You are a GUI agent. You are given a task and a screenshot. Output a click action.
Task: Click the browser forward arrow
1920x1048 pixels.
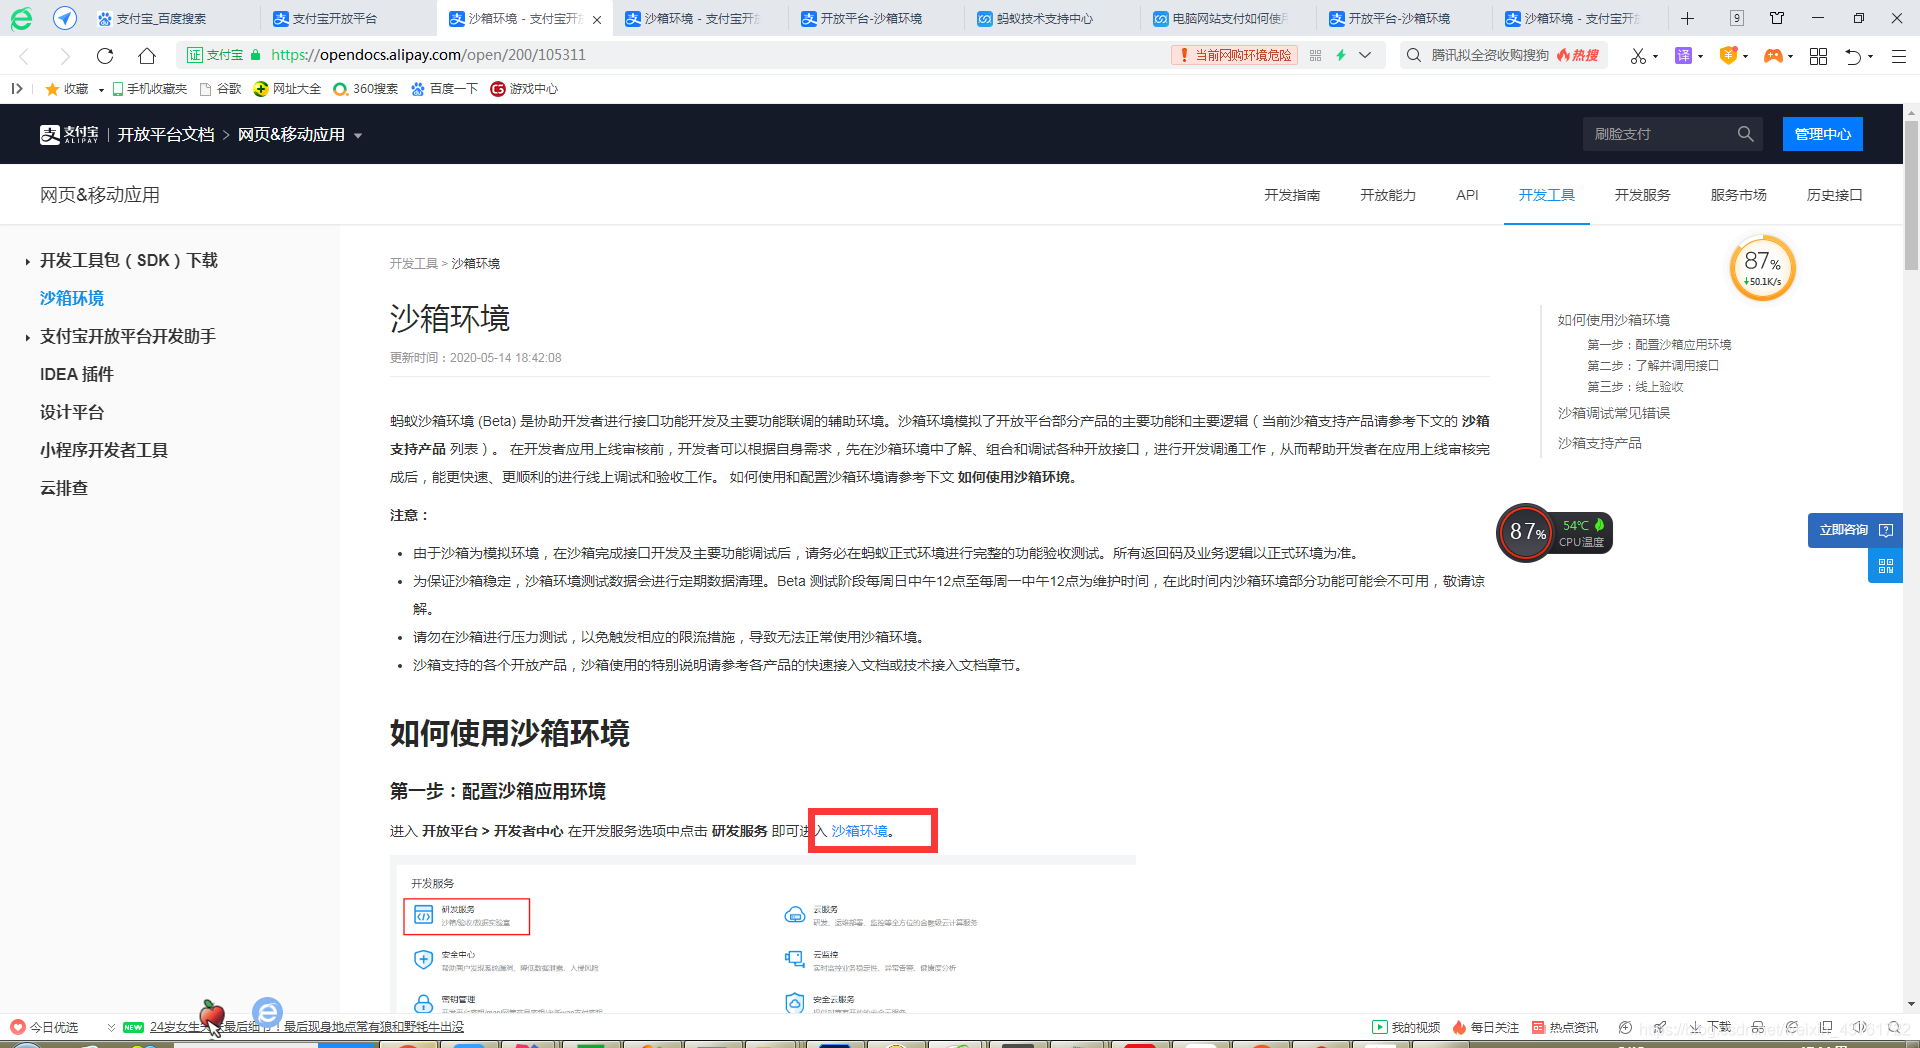coord(65,56)
